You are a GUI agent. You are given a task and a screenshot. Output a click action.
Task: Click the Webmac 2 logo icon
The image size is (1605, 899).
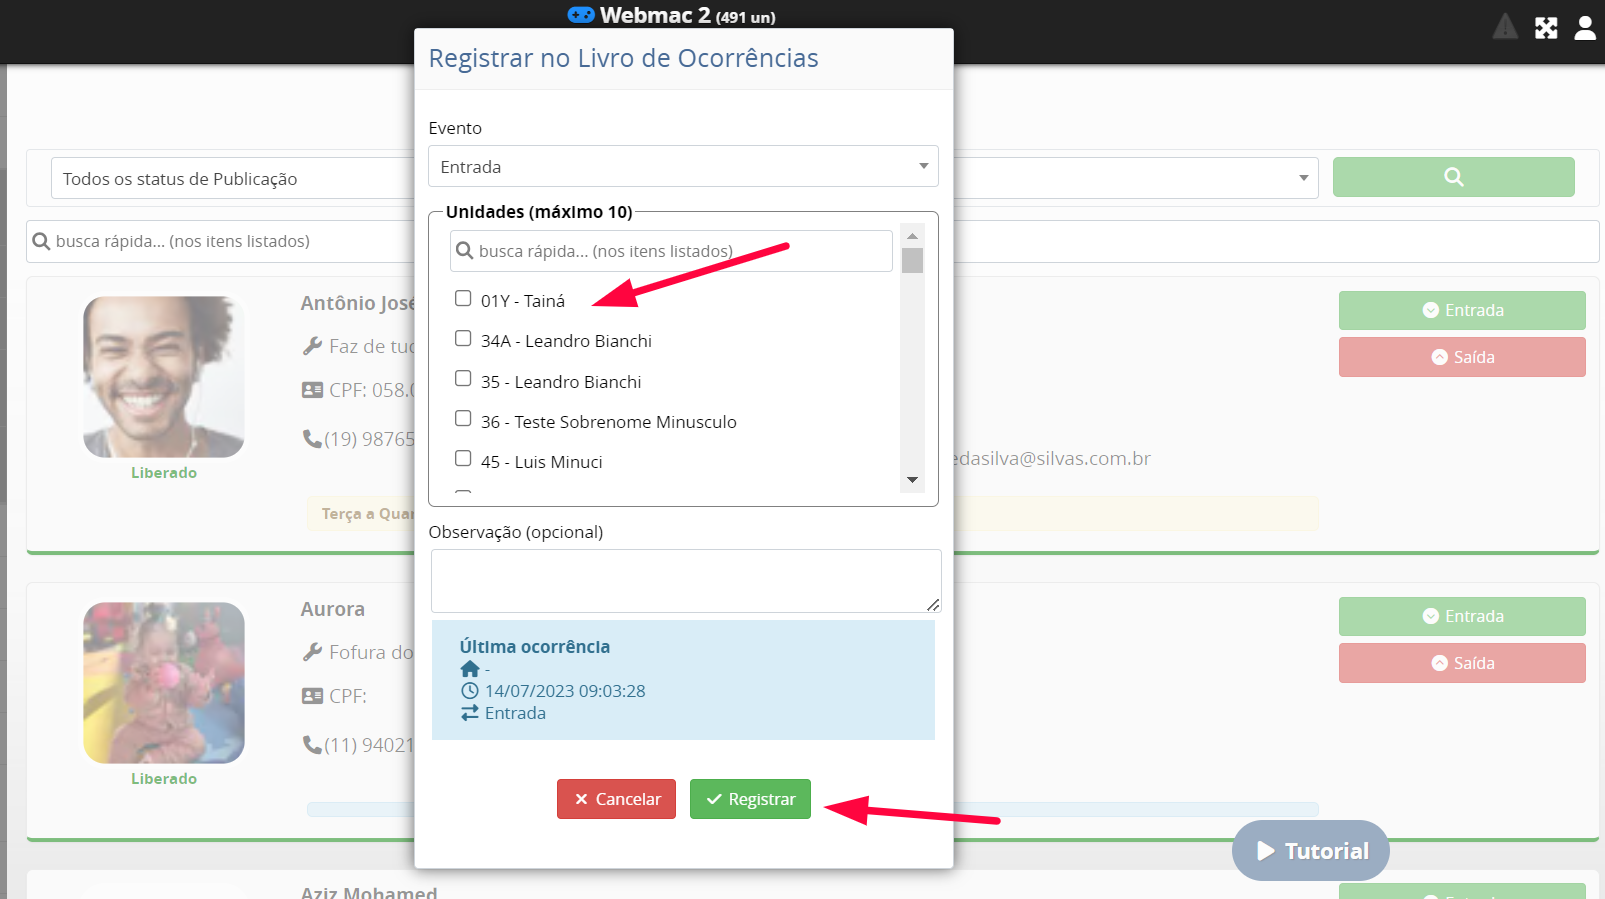click(x=581, y=15)
